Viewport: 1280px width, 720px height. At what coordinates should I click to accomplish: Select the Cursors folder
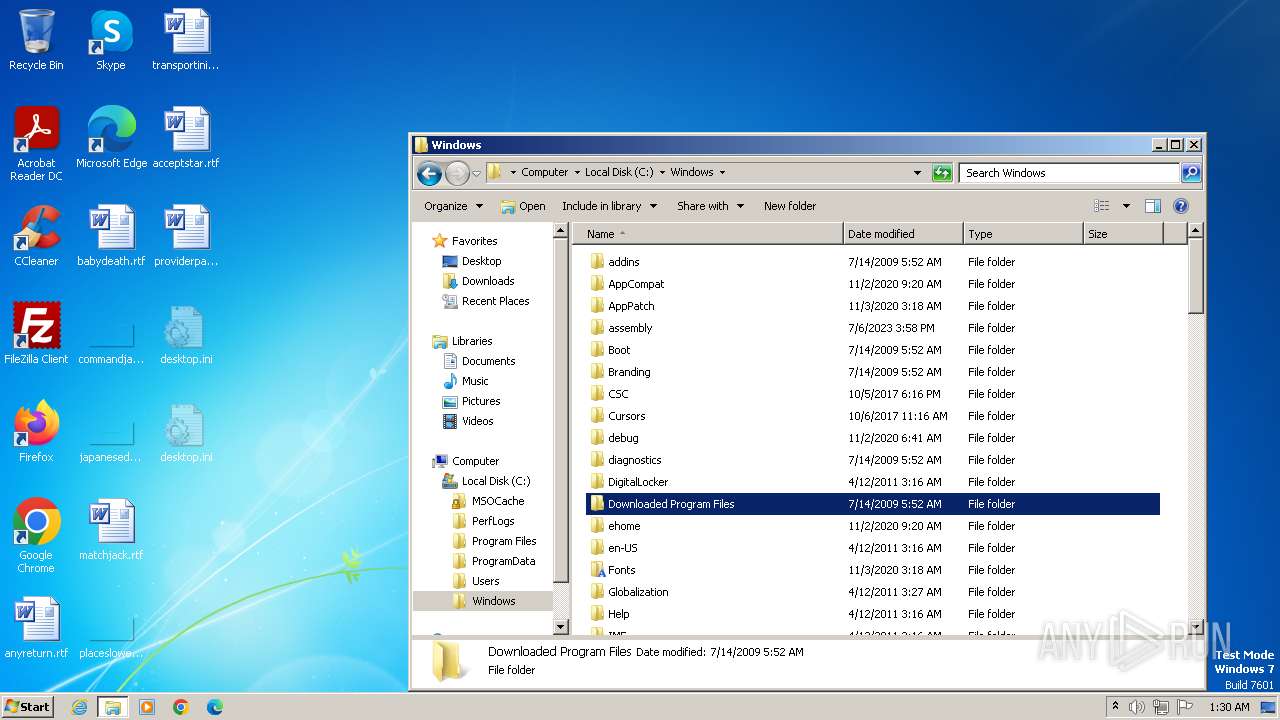click(x=626, y=416)
